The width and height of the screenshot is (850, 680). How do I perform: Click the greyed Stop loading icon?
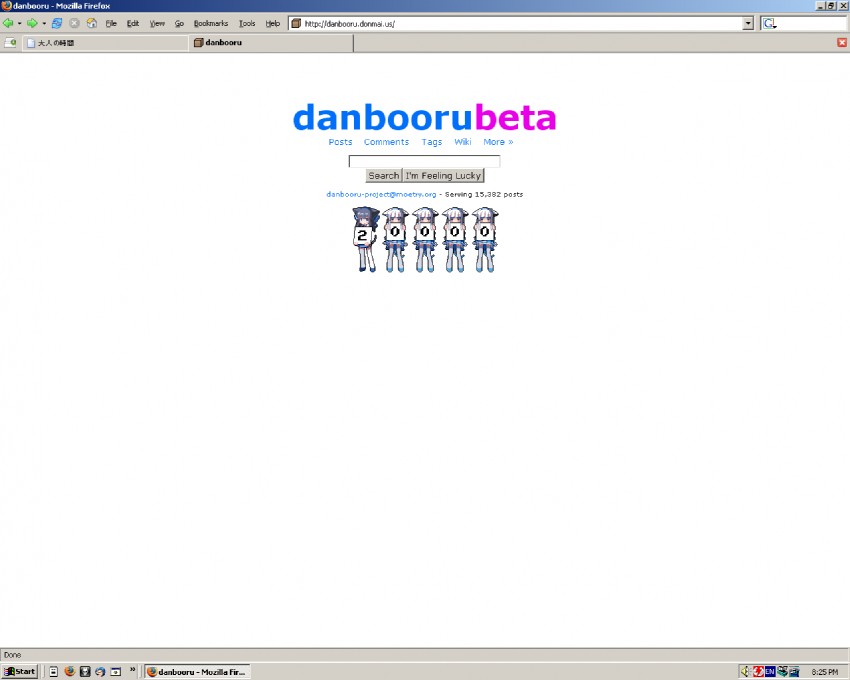click(x=75, y=23)
